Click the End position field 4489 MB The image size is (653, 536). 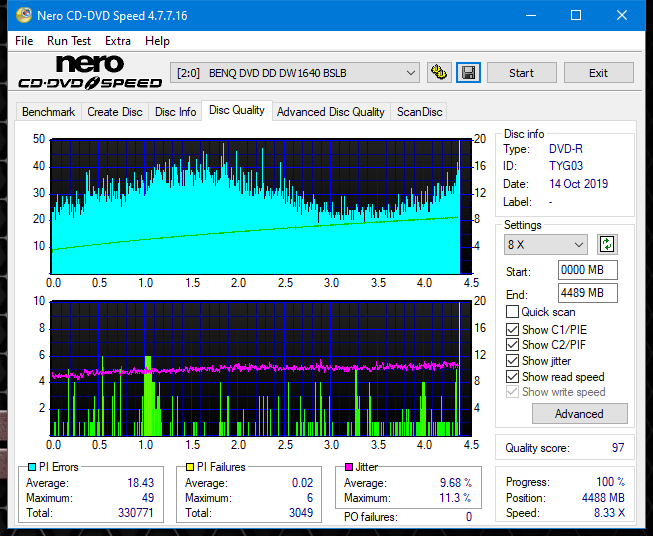pyautogui.click(x=588, y=293)
